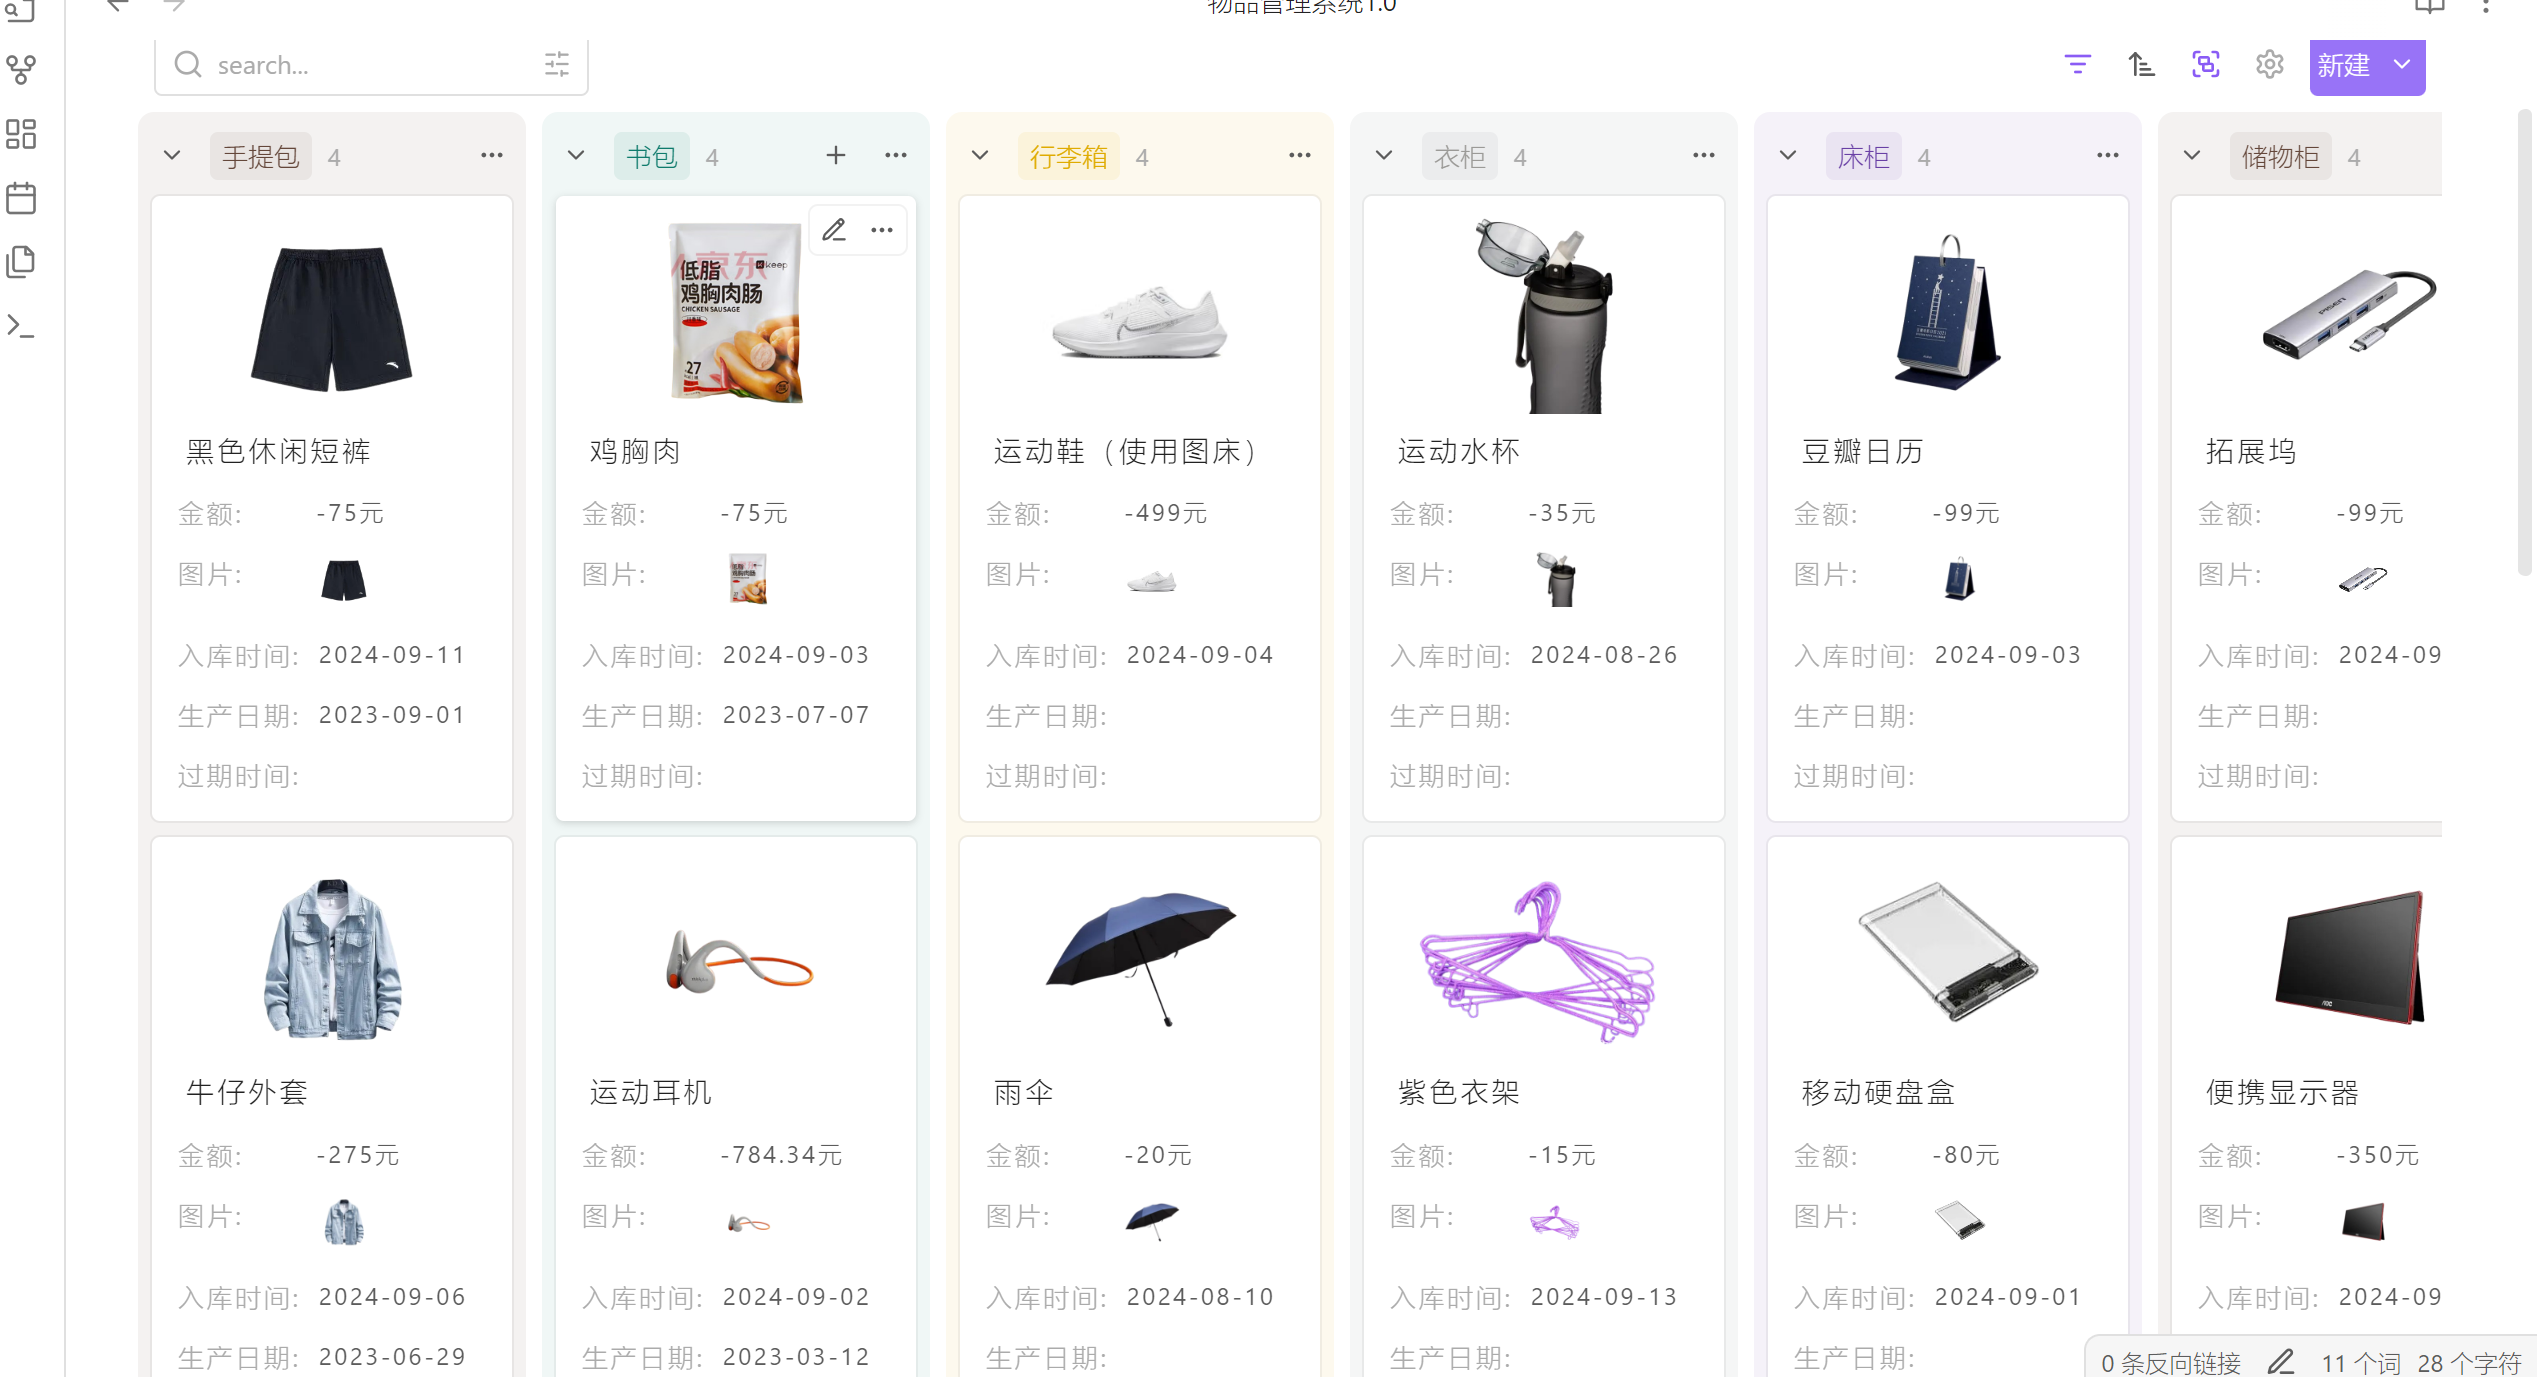Open the filter icon in top toolbar

tap(2077, 64)
